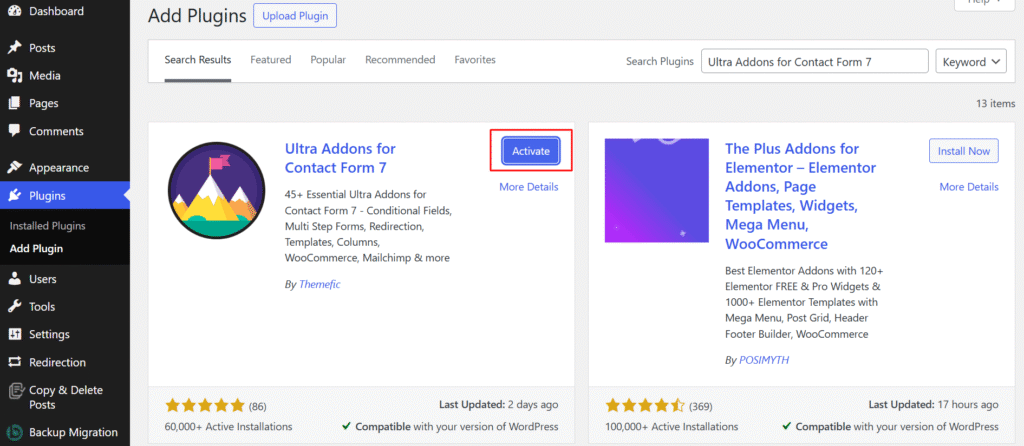Switch to the Popular tab
1024x446 pixels.
click(328, 59)
